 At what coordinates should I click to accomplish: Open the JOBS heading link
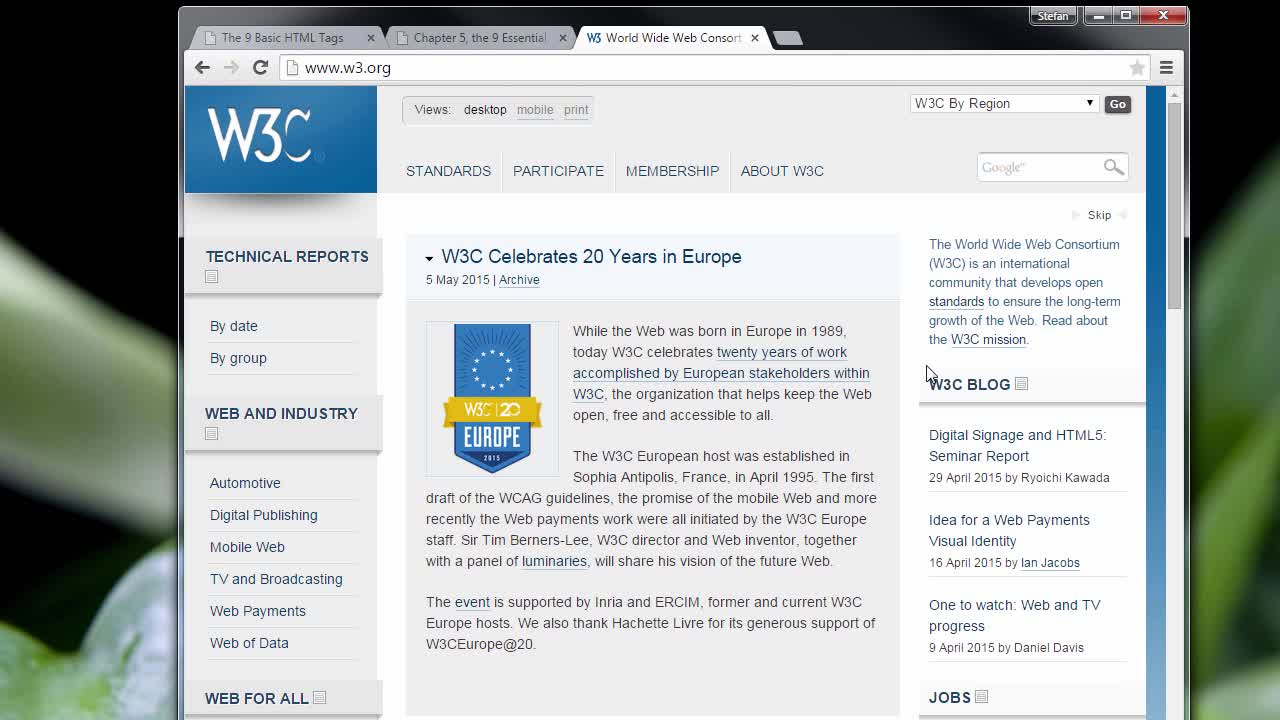pos(950,697)
